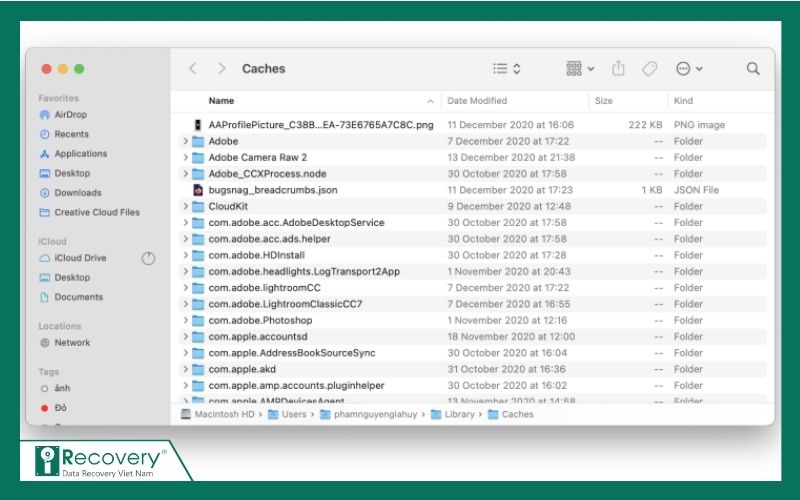The height and width of the screenshot is (500, 800).
Task: Sort by the Name column header
Action: coord(221,101)
